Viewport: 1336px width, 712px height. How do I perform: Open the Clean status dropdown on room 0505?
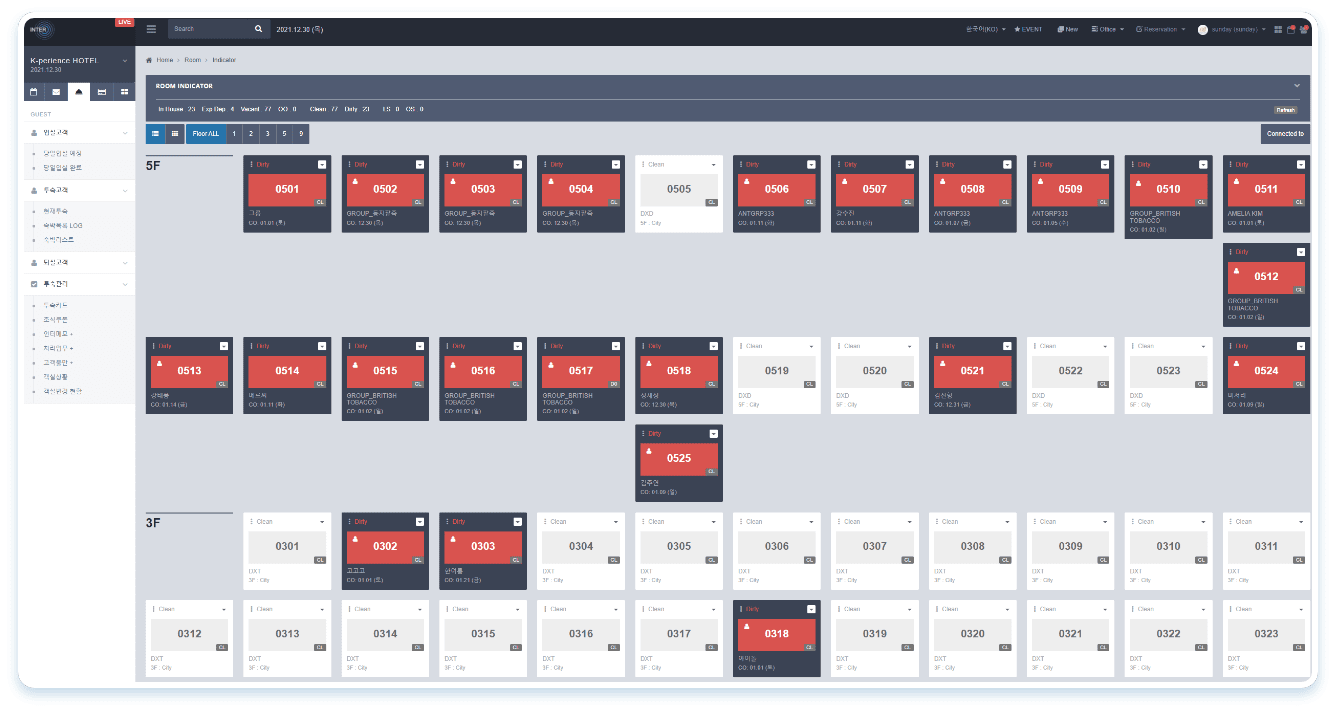pyautogui.click(x=713, y=164)
